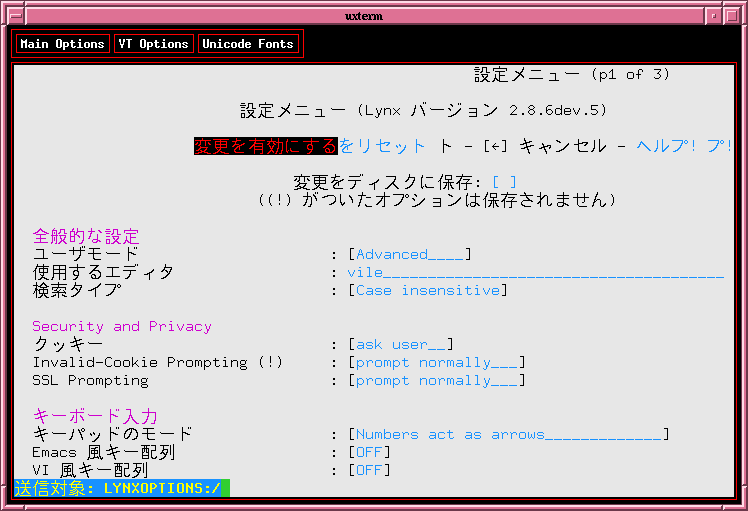Click the minimize button in the title bar
748x511 pixels.
tap(712, 15)
